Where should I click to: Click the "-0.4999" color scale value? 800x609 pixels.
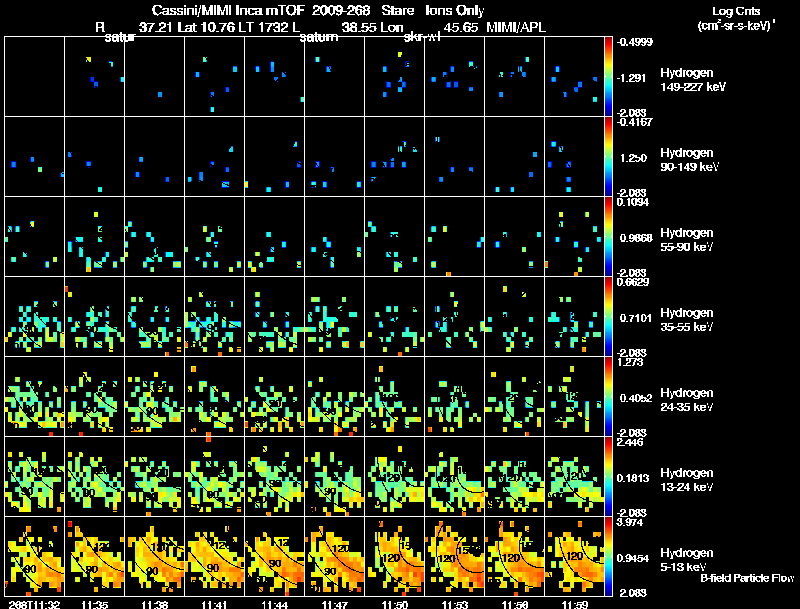tap(635, 42)
